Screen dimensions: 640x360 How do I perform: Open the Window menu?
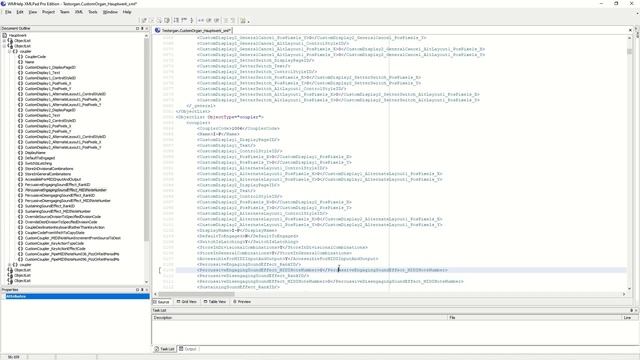tap(110, 12)
